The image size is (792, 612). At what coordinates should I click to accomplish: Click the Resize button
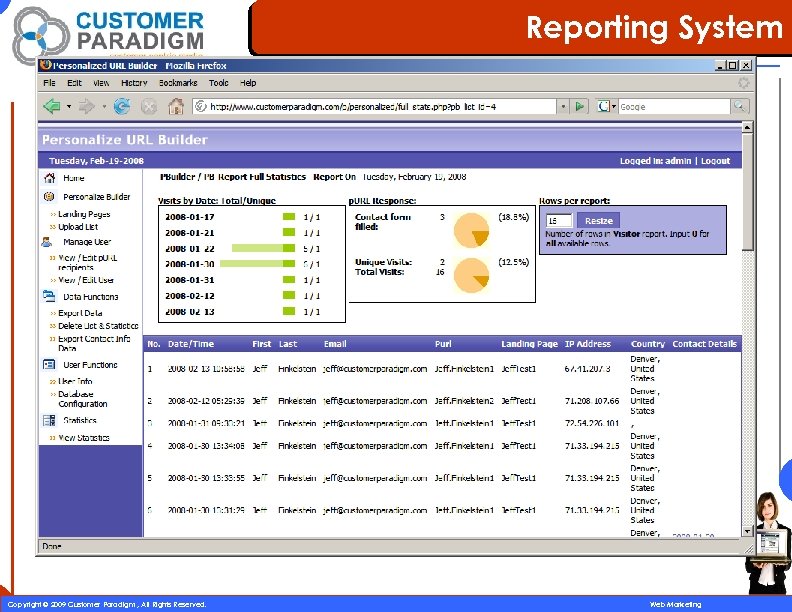599,221
